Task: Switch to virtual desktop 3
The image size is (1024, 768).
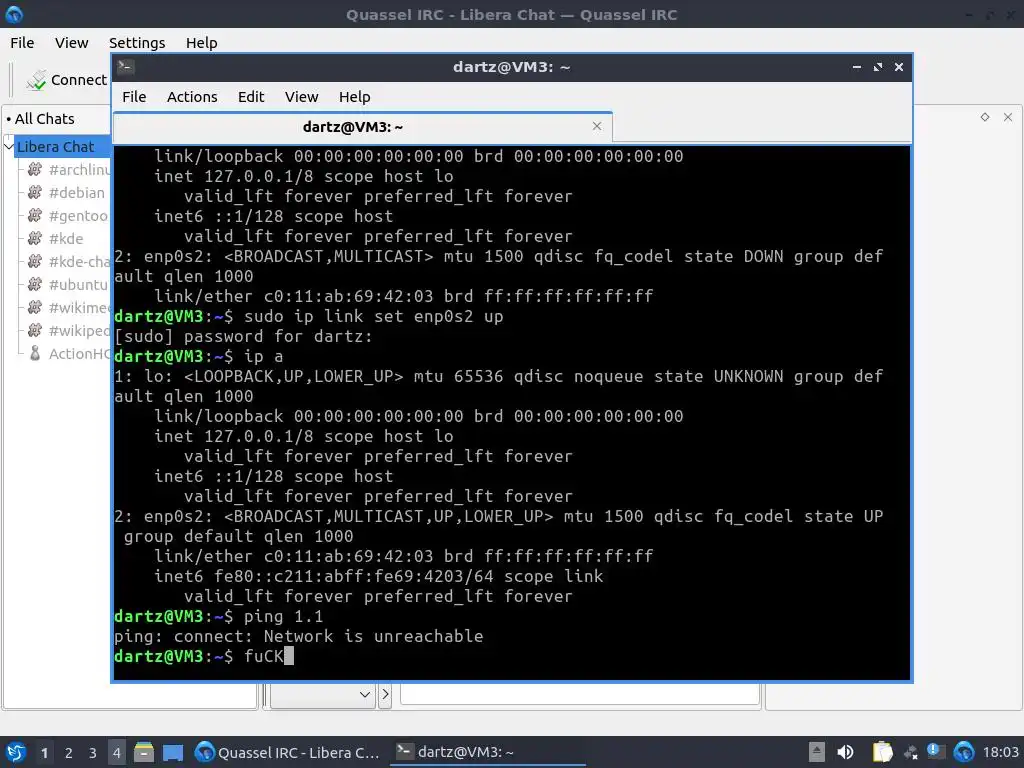Action: tap(93, 753)
